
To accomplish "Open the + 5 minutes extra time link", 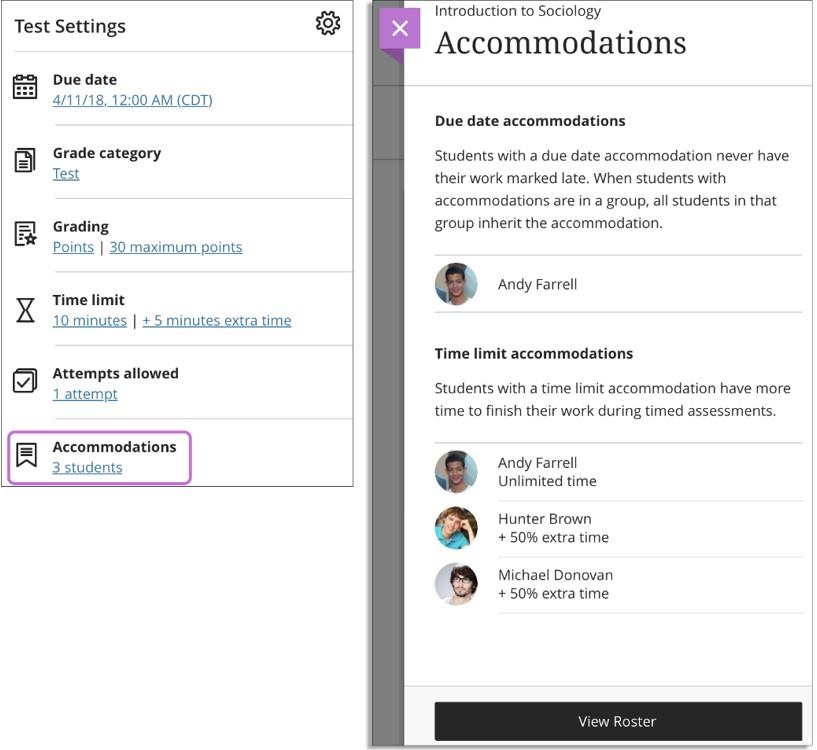I will [x=217, y=321].
